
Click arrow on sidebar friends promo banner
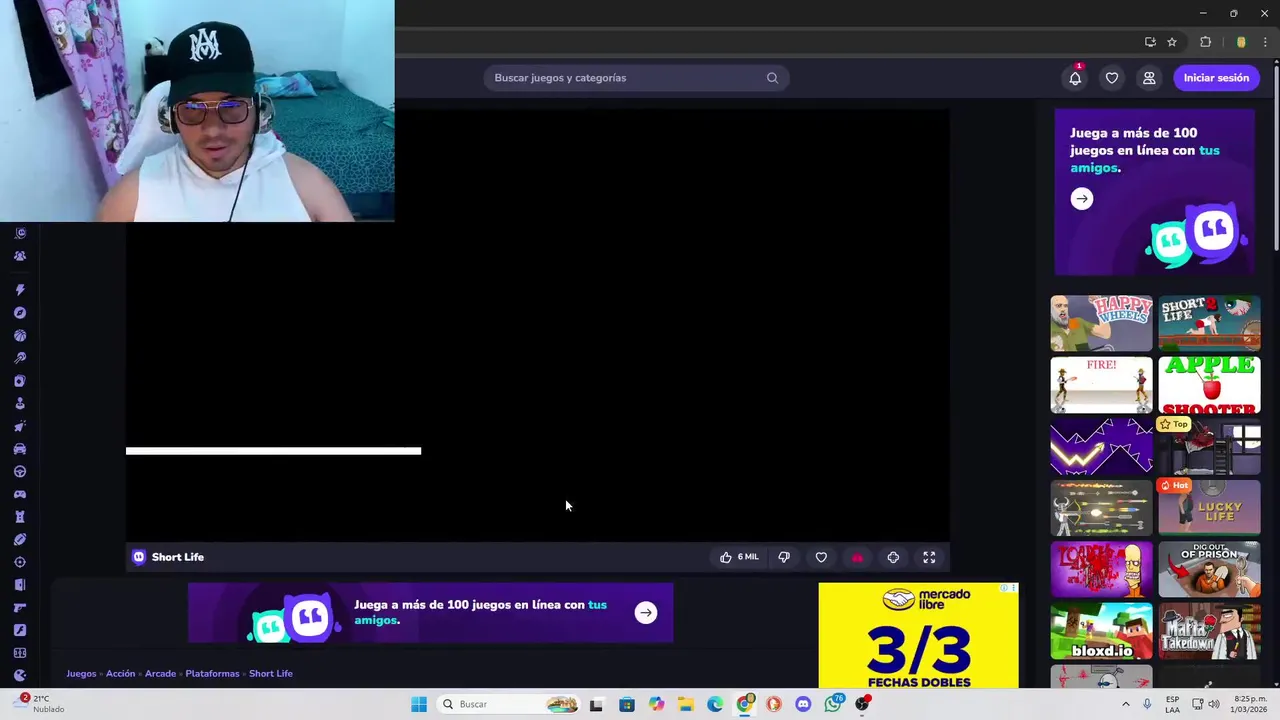pos(1082,199)
